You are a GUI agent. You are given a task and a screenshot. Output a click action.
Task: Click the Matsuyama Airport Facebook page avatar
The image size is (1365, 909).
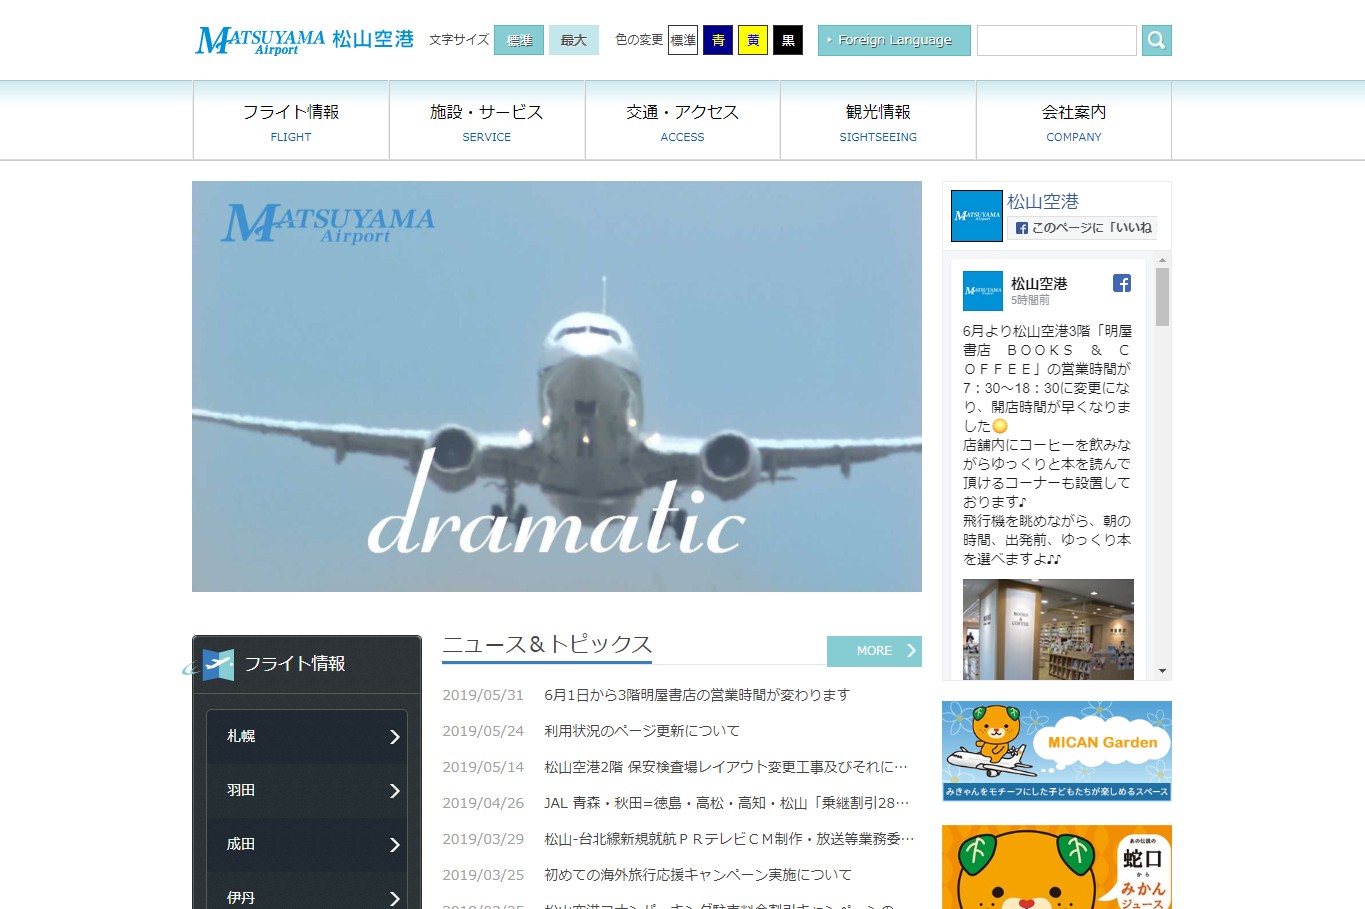pos(976,215)
